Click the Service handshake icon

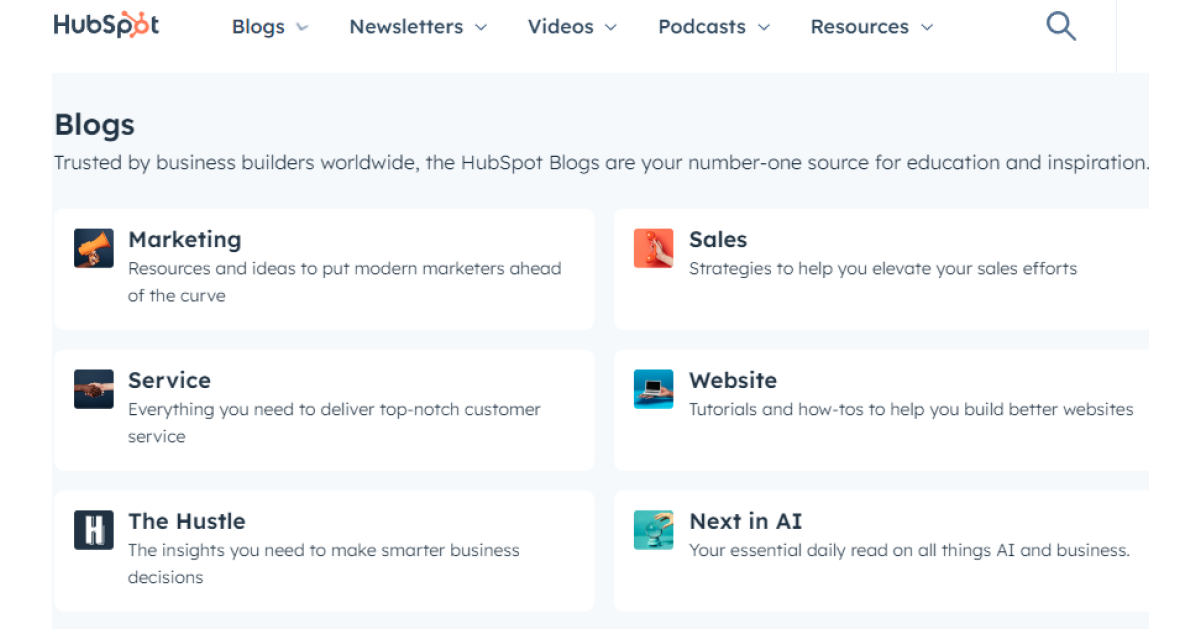point(94,389)
